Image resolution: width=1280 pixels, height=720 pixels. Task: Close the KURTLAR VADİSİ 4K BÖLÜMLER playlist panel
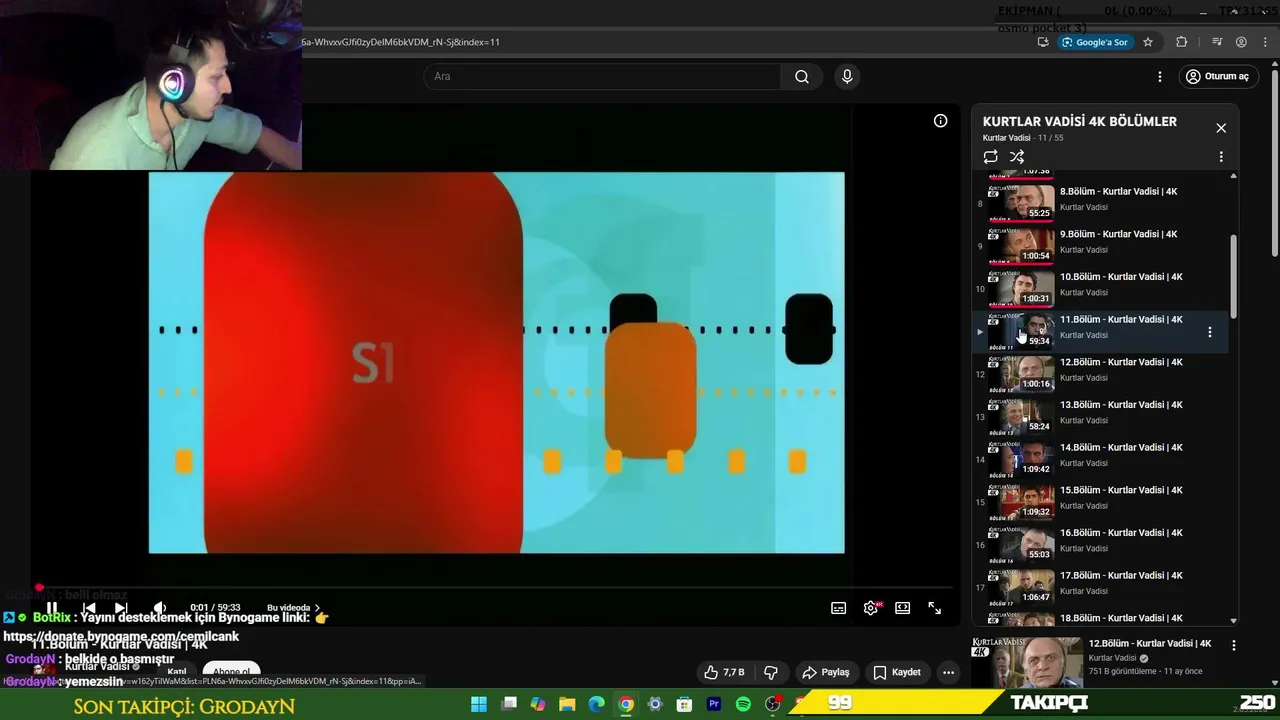(1221, 128)
